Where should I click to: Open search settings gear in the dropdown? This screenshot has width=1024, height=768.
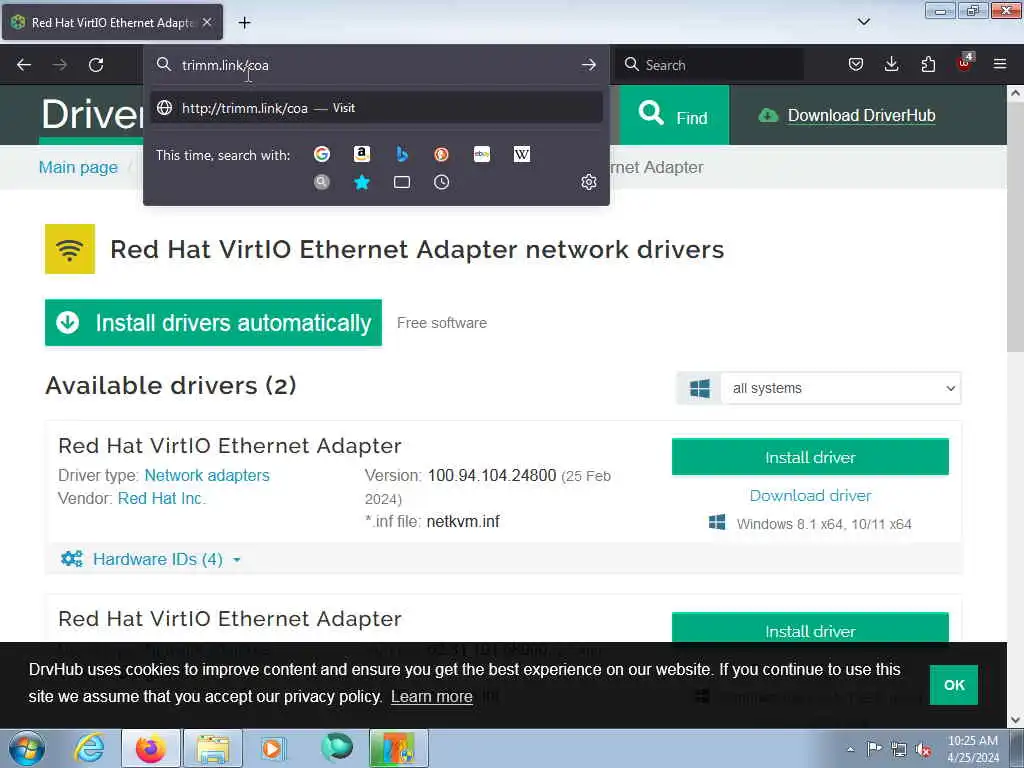tap(588, 182)
